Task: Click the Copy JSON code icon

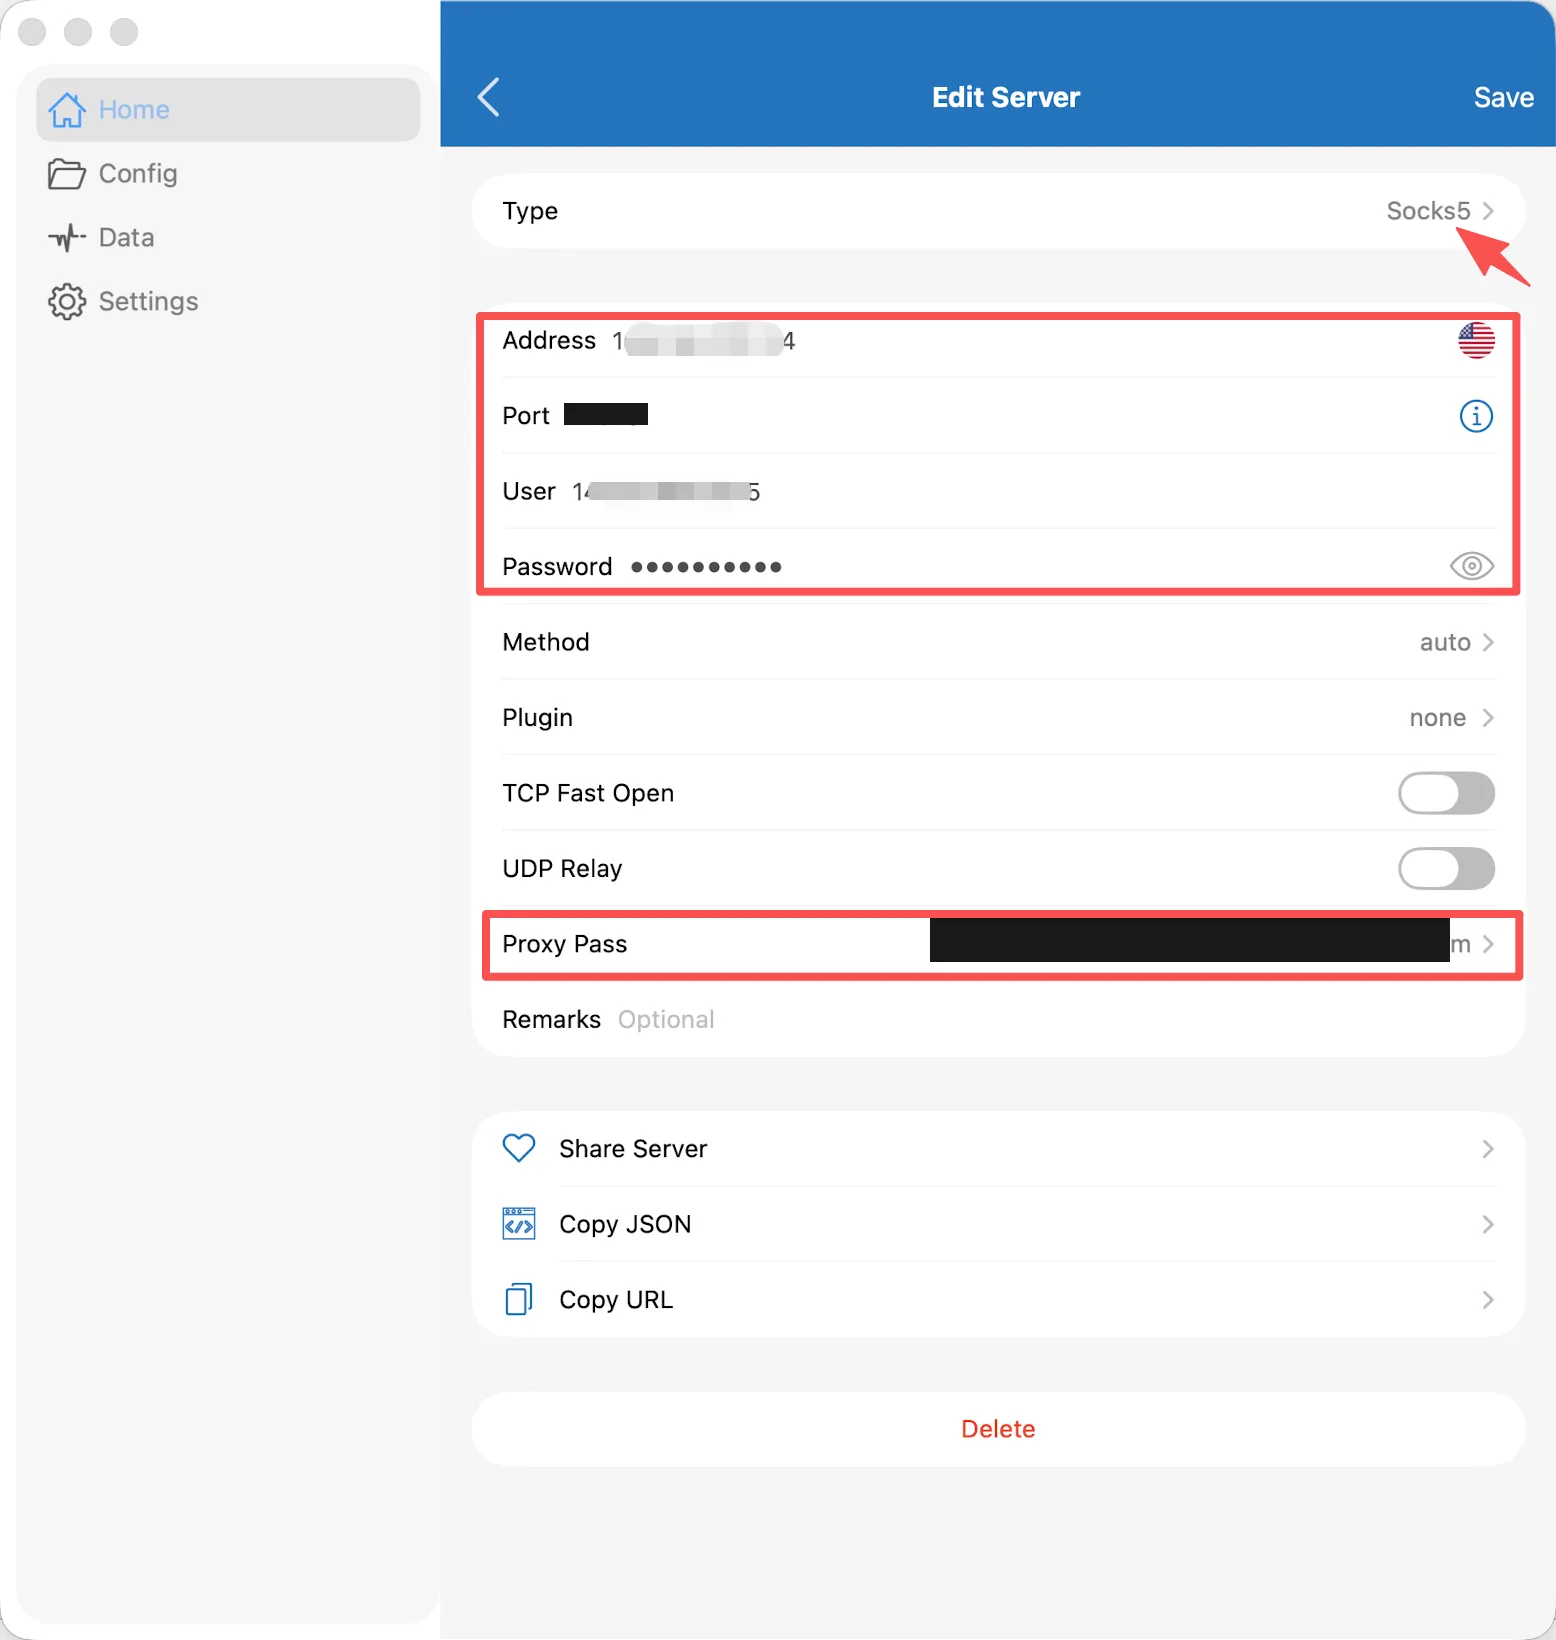Action: pyautogui.click(x=519, y=1223)
